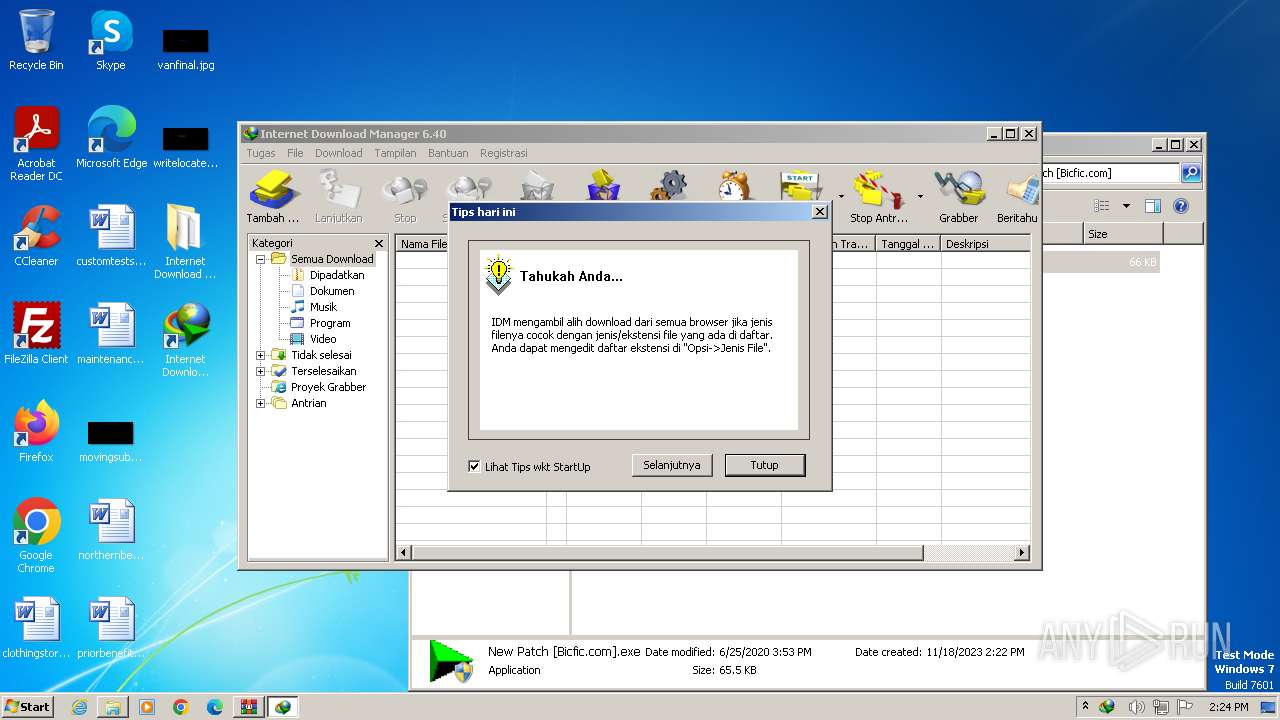Open the Bantuan menu

(x=448, y=153)
